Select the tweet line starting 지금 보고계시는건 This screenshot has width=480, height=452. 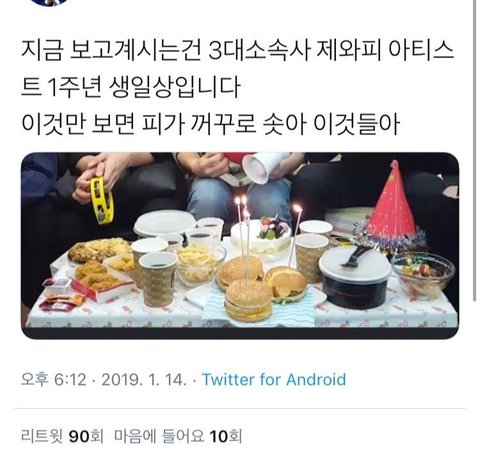coord(237,51)
